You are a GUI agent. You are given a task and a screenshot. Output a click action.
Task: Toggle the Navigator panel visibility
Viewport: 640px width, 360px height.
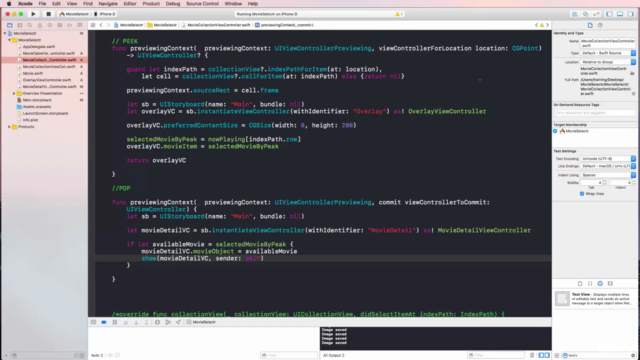609,14
